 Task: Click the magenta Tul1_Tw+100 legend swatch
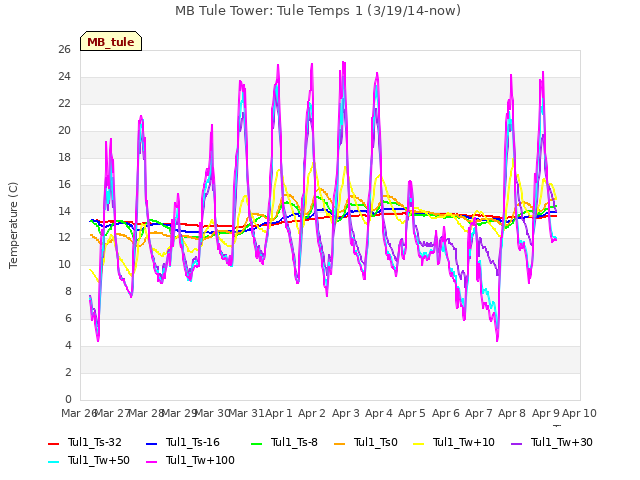coord(151,462)
